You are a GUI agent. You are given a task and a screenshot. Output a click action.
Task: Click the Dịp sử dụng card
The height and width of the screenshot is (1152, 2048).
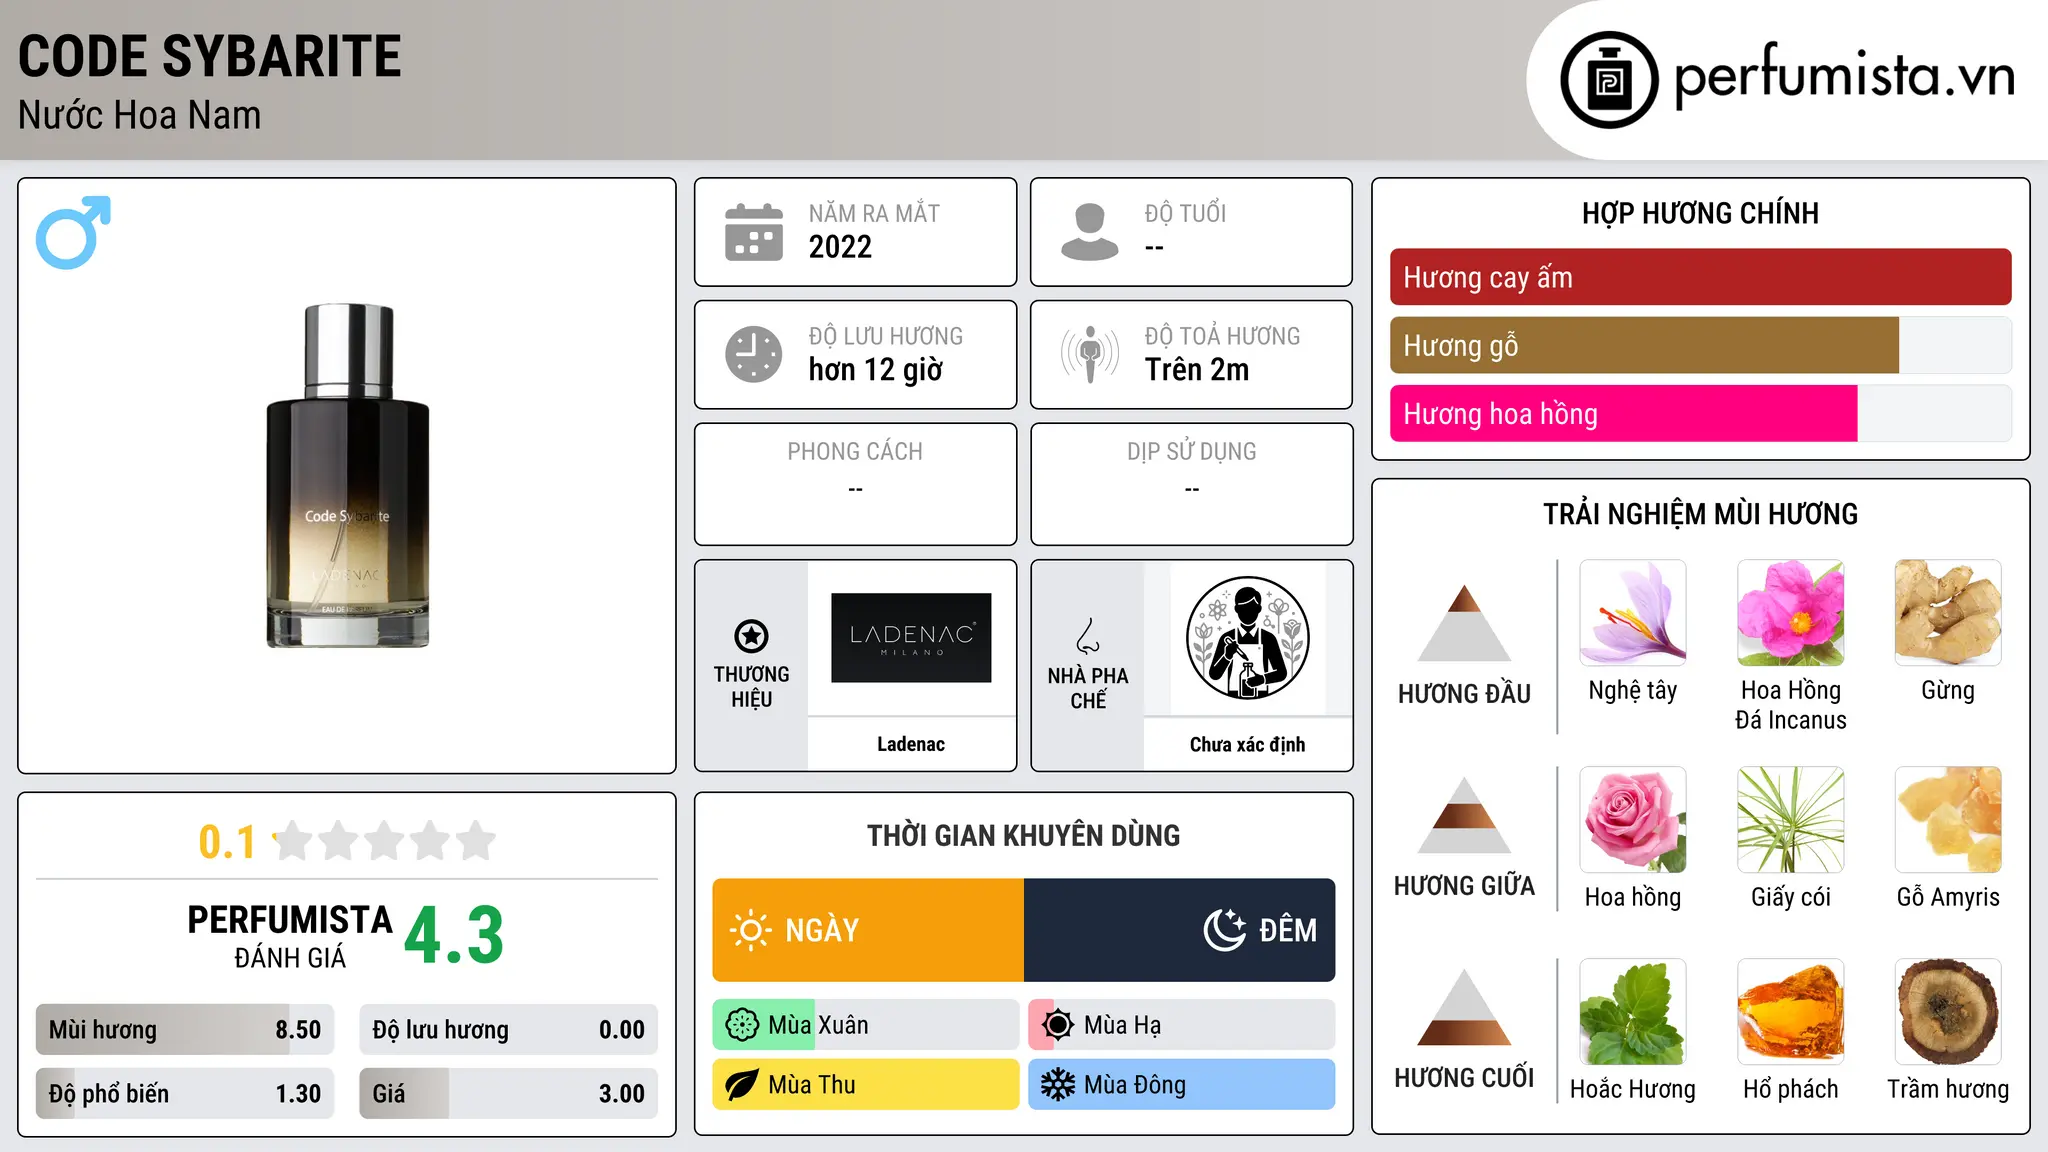point(1191,484)
